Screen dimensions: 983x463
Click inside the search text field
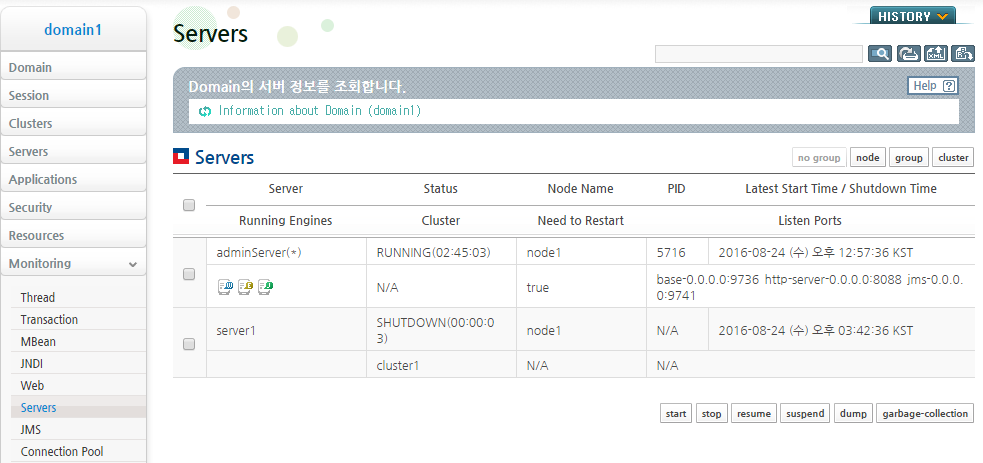[x=759, y=54]
